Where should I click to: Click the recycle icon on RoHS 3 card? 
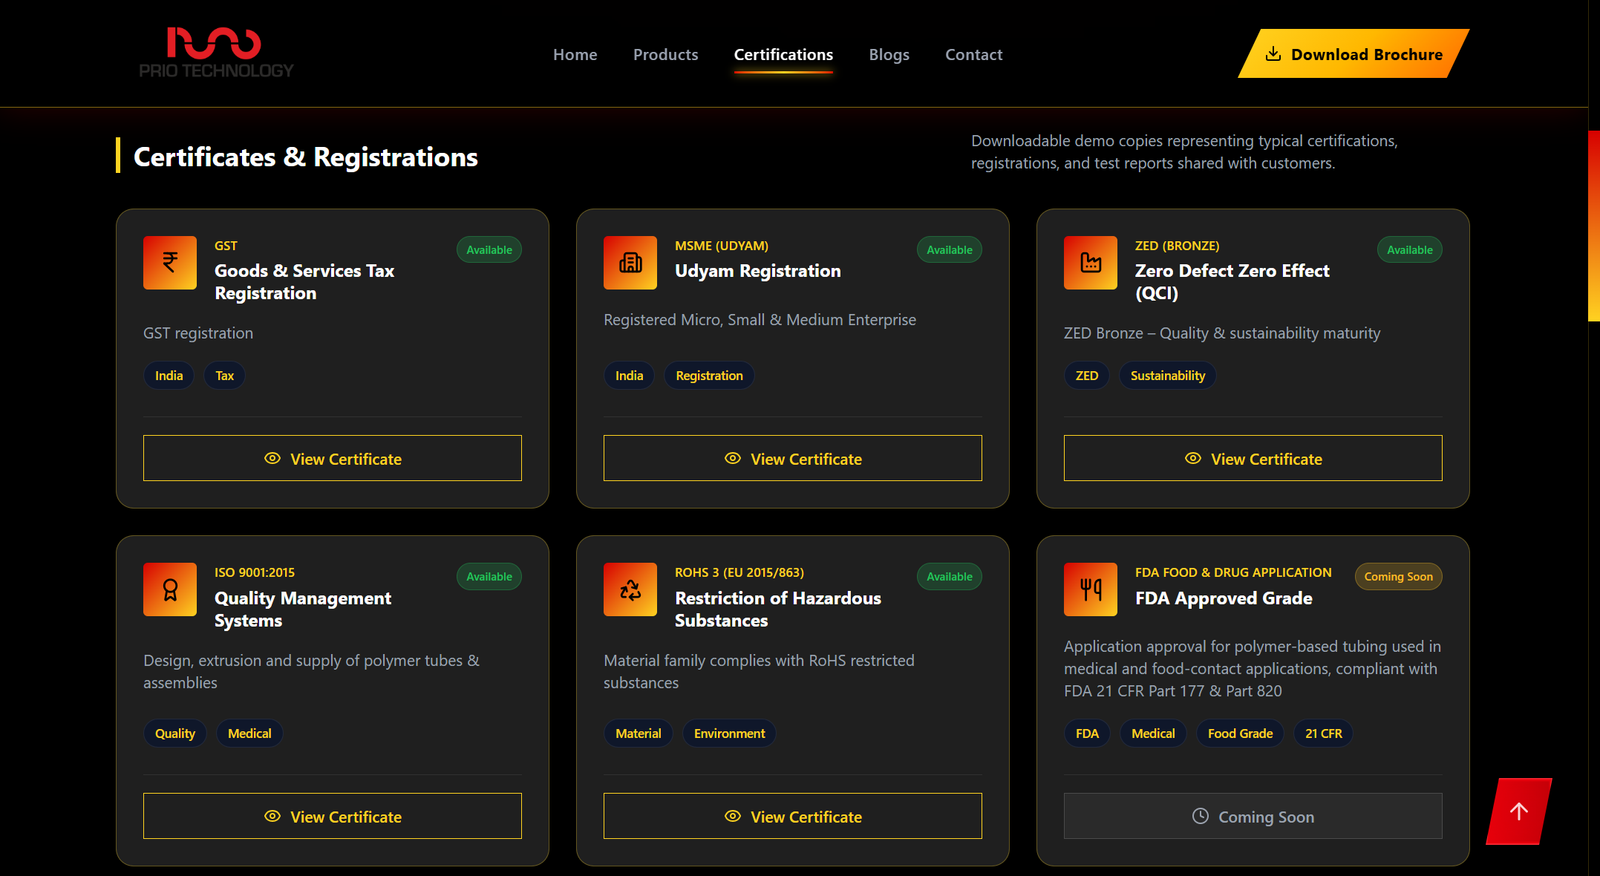click(630, 590)
